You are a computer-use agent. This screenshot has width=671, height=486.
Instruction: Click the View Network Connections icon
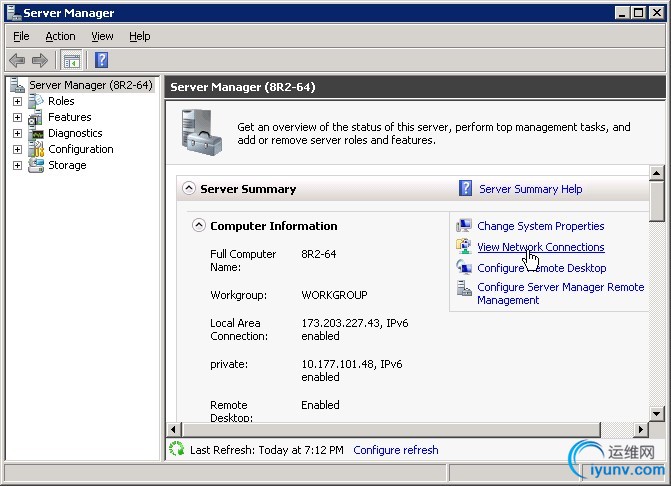[464, 246]
